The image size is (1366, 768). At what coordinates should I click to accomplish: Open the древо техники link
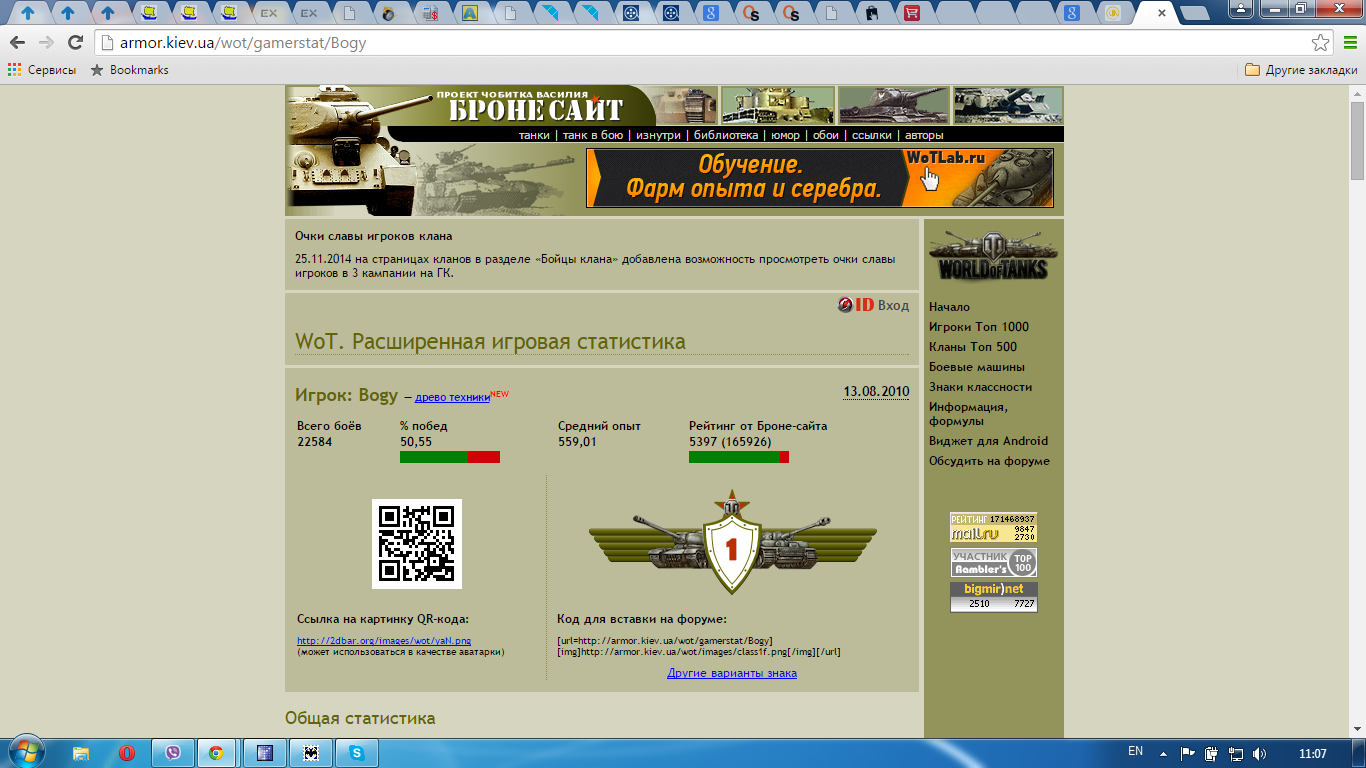coord(452,397)
